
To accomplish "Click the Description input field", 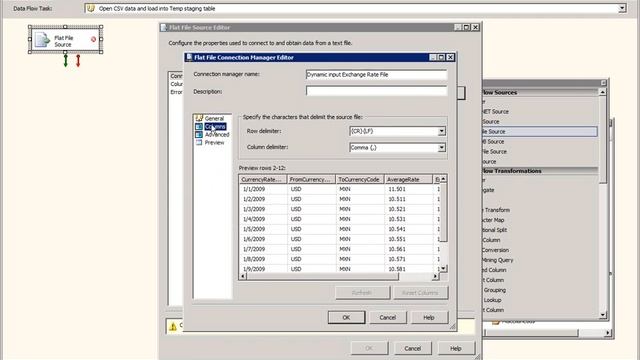I will pos(376,91).
